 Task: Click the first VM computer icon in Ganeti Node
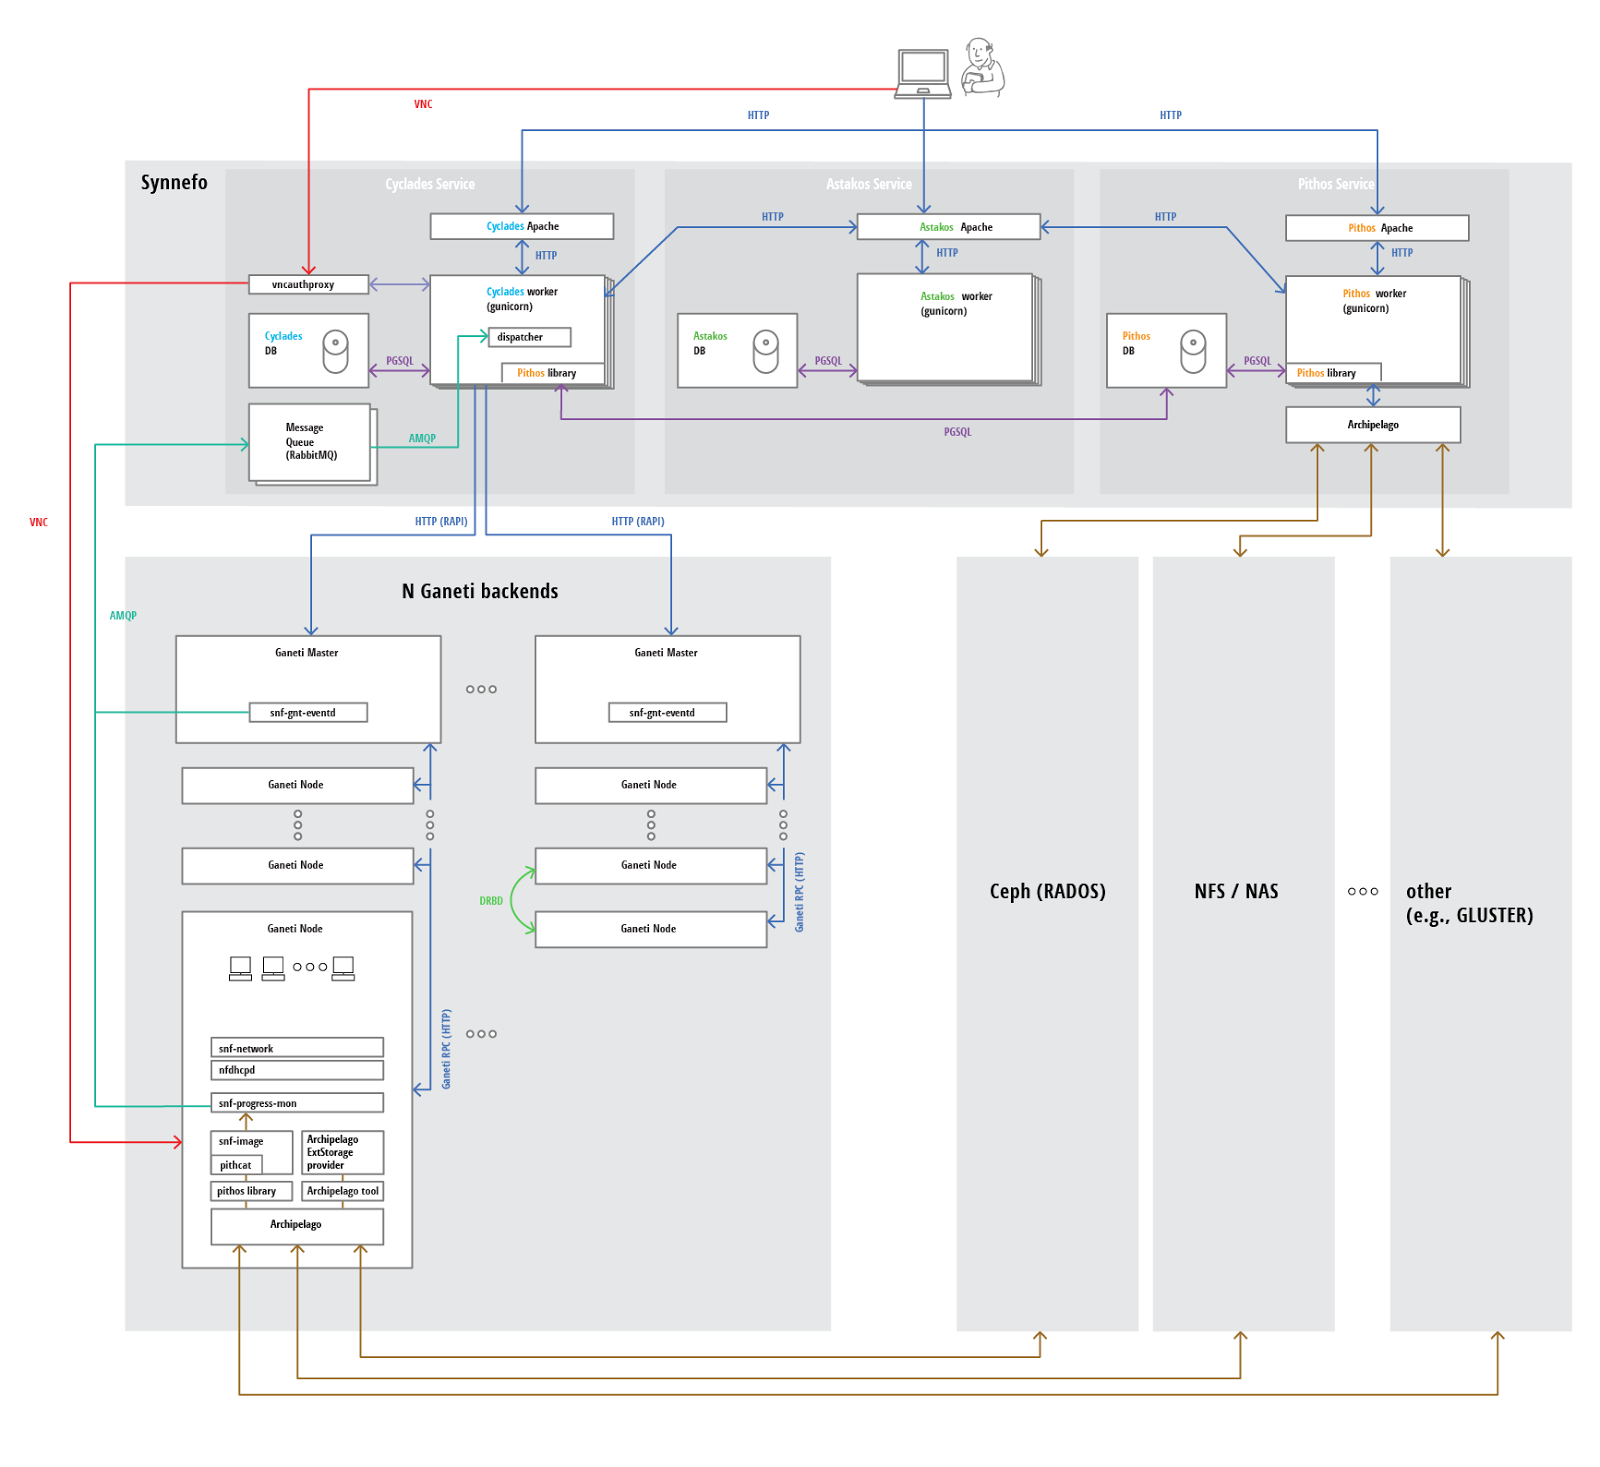(240, 968)
